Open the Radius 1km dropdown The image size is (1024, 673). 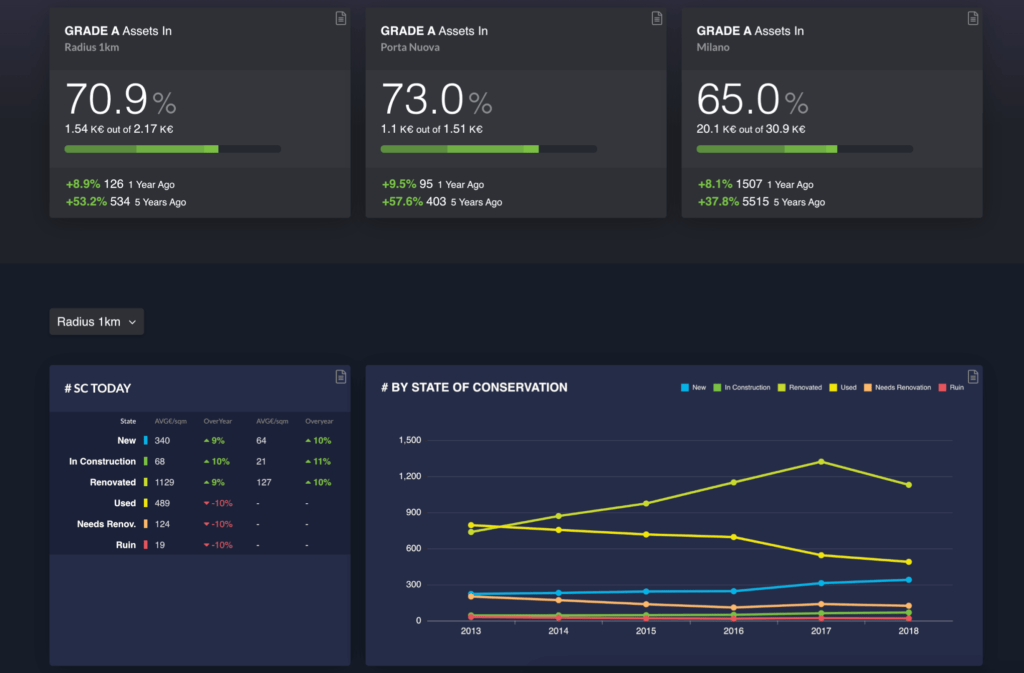point(96,321)
